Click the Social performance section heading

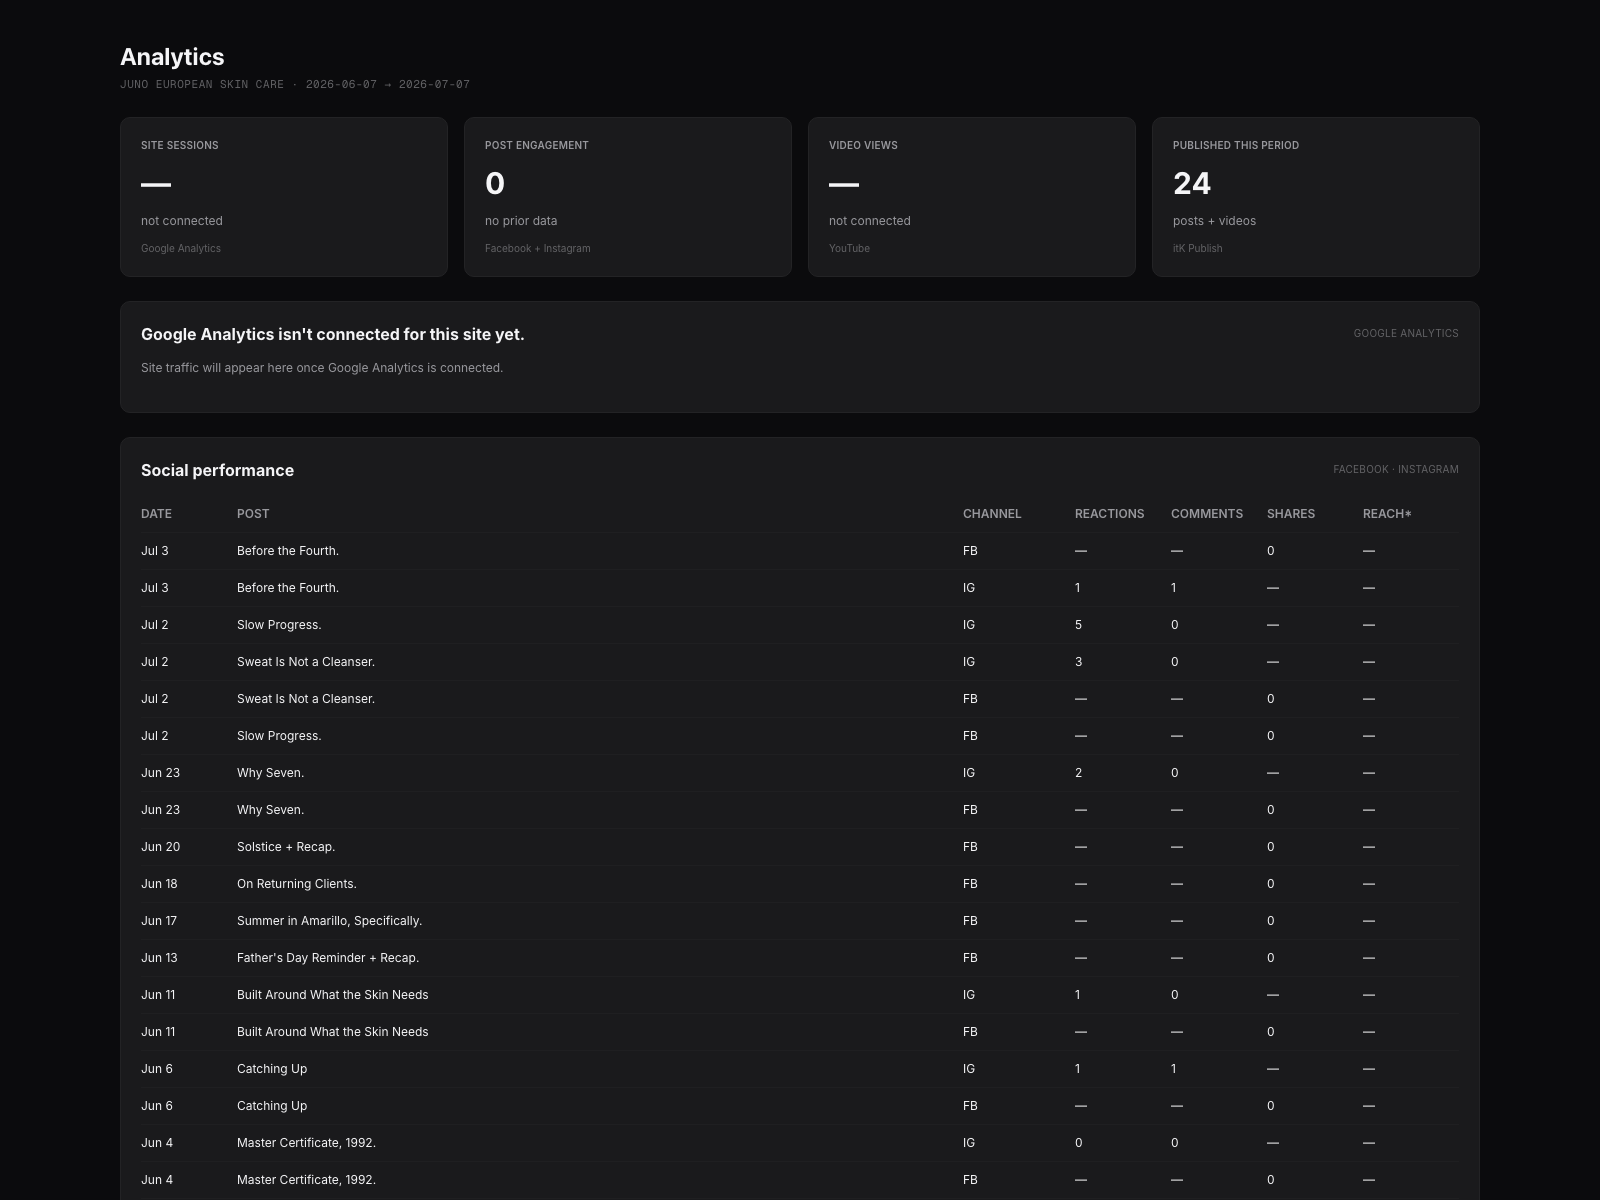217,470
